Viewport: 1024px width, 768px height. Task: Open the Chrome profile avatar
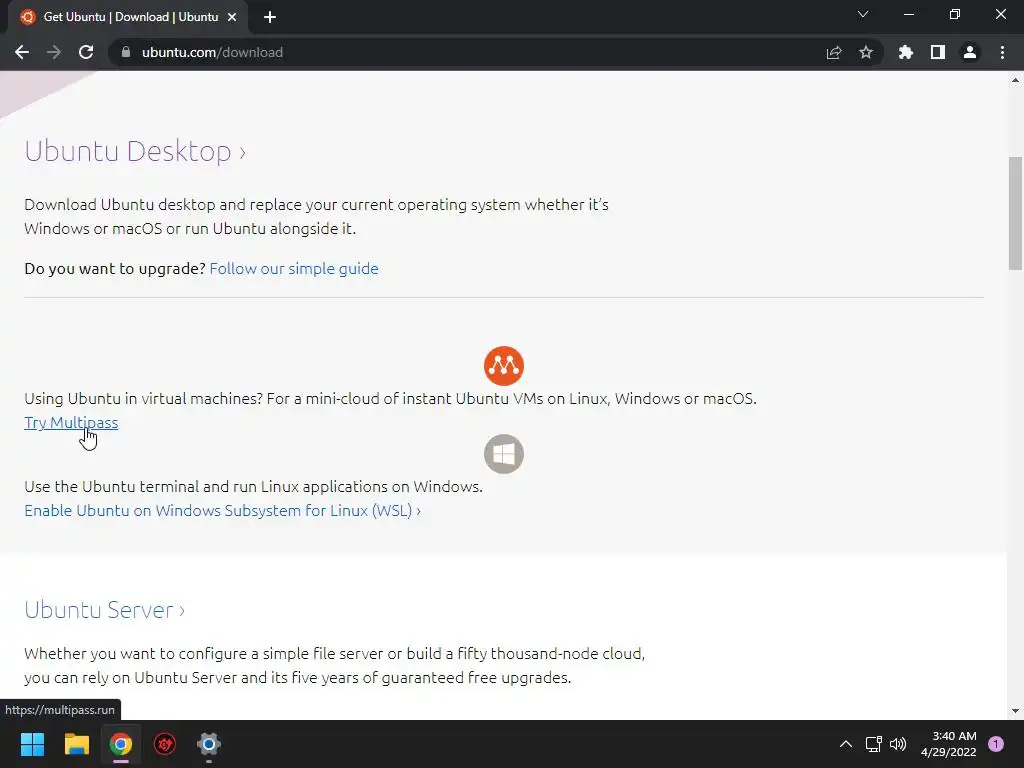[x=970, y=52]
